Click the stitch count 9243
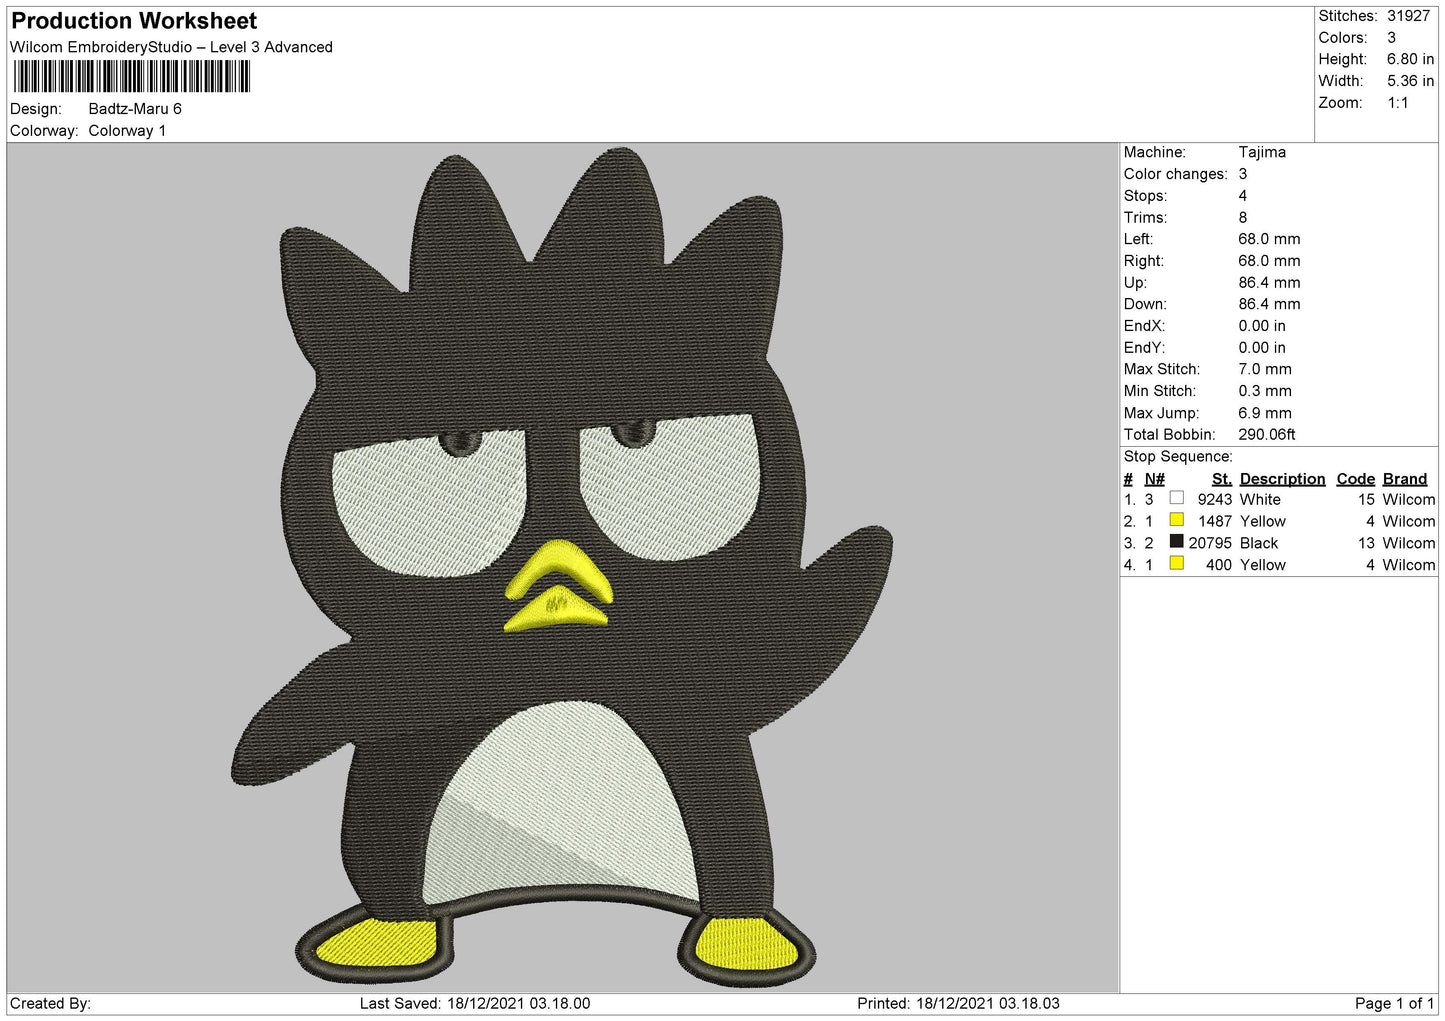Viewport: 1445px width, 1021px height. click(x=1215, y=500)
